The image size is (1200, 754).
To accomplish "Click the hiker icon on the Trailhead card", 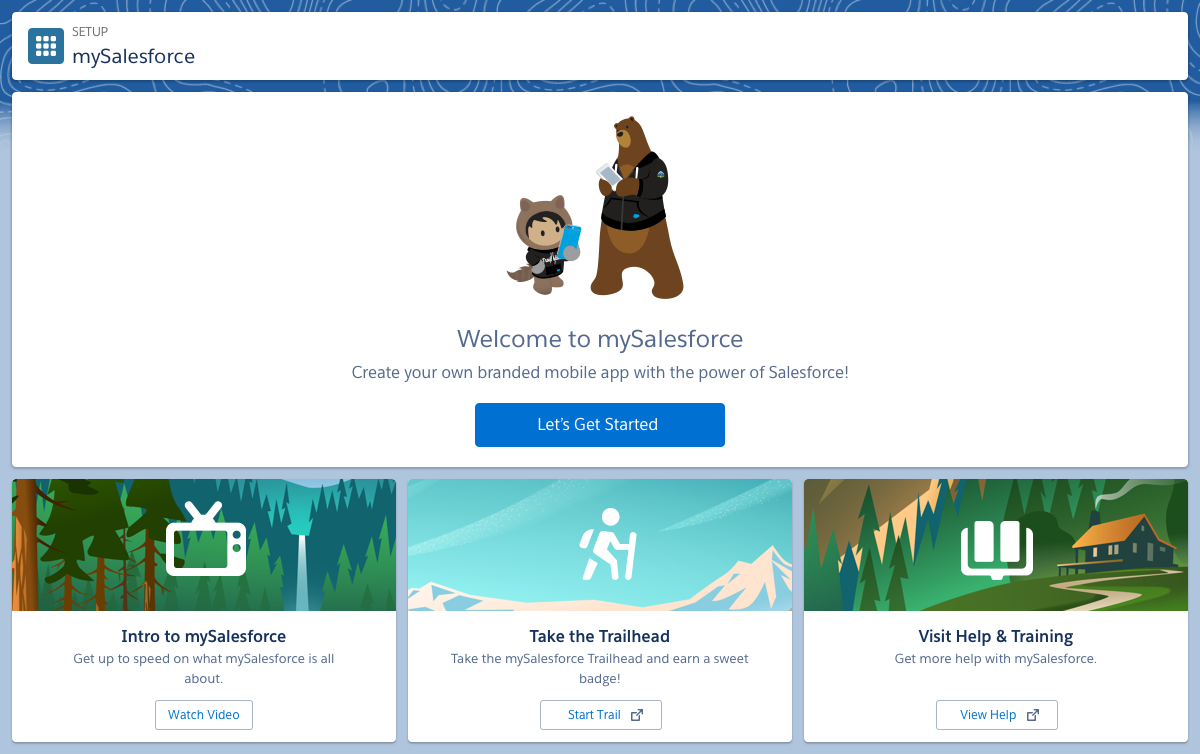I will point(607,544).
